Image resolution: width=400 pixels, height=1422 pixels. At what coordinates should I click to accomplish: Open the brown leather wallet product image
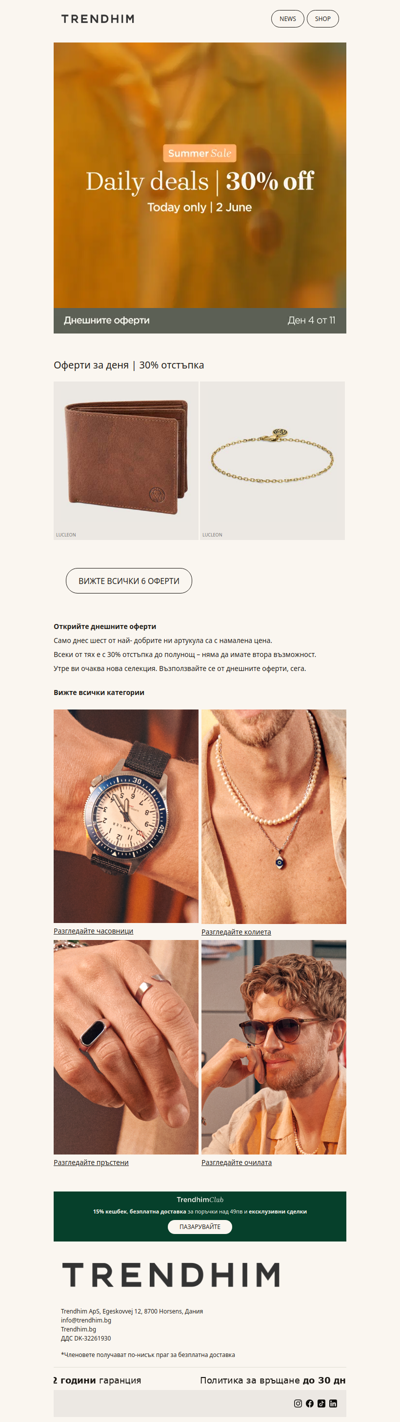(126, 460)
